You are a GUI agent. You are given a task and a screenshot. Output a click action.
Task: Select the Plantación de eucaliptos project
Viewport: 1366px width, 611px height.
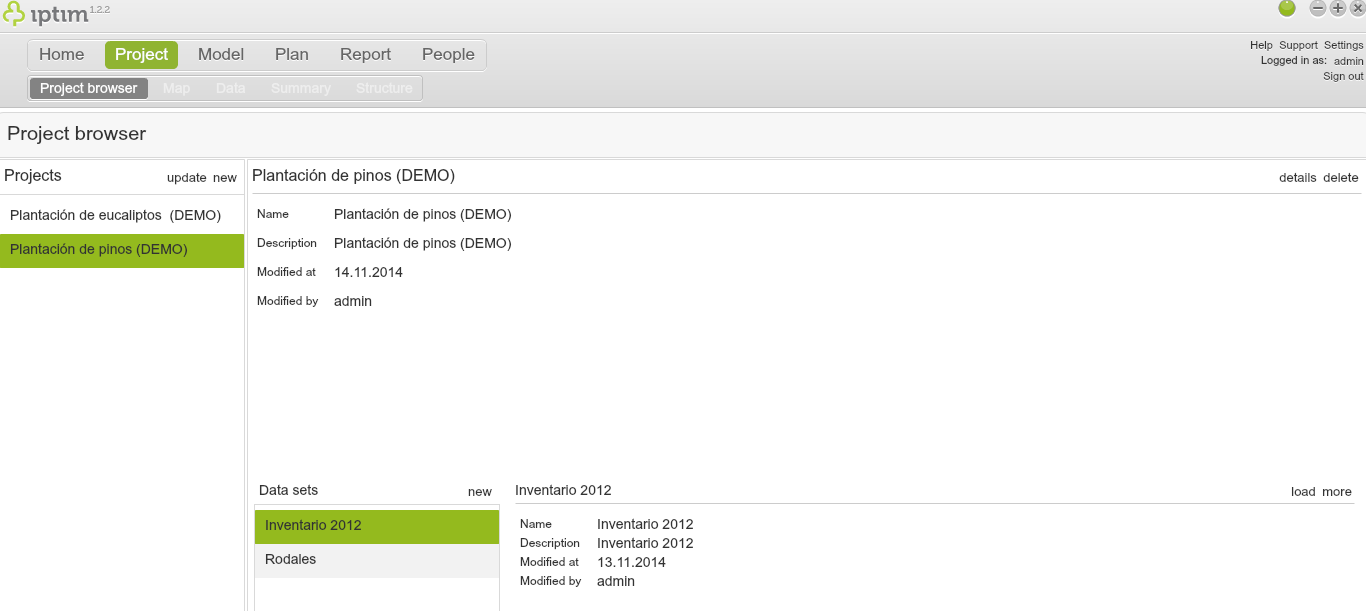(113, 215)
